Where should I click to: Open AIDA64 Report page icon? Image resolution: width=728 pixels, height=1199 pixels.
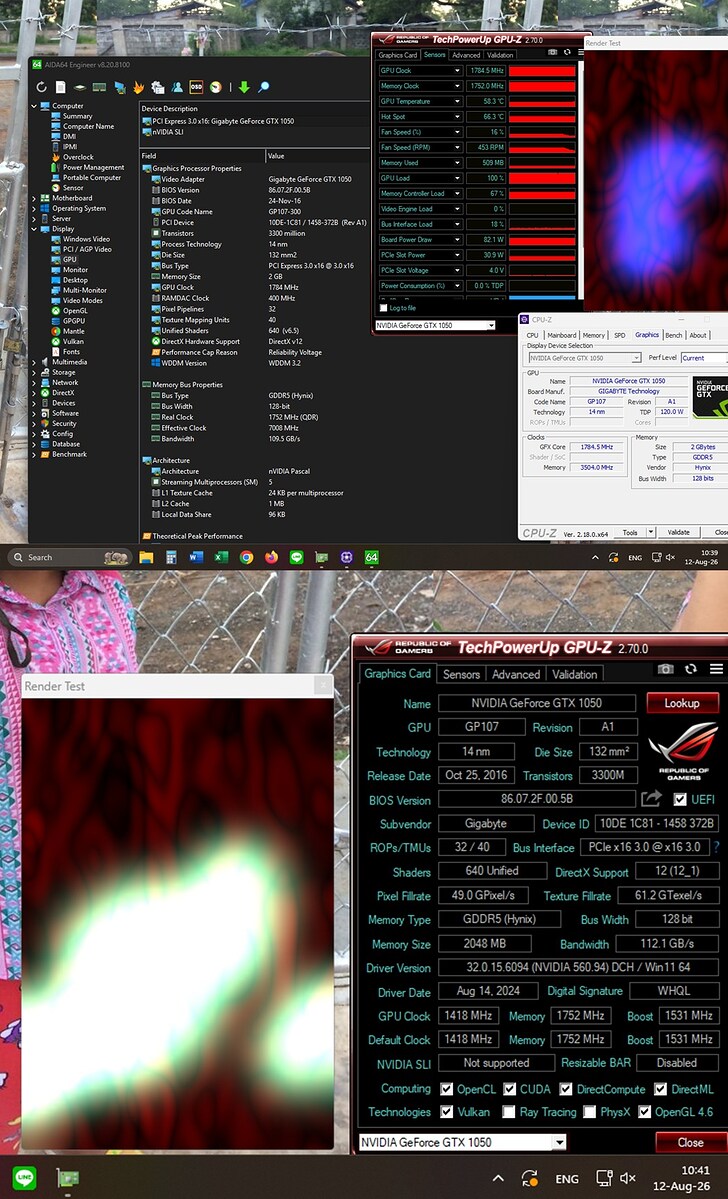60,87
